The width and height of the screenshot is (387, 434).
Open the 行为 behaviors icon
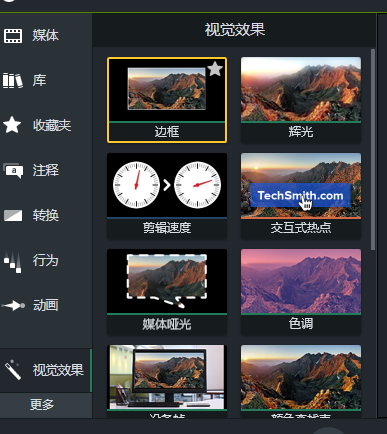[13, 262]
